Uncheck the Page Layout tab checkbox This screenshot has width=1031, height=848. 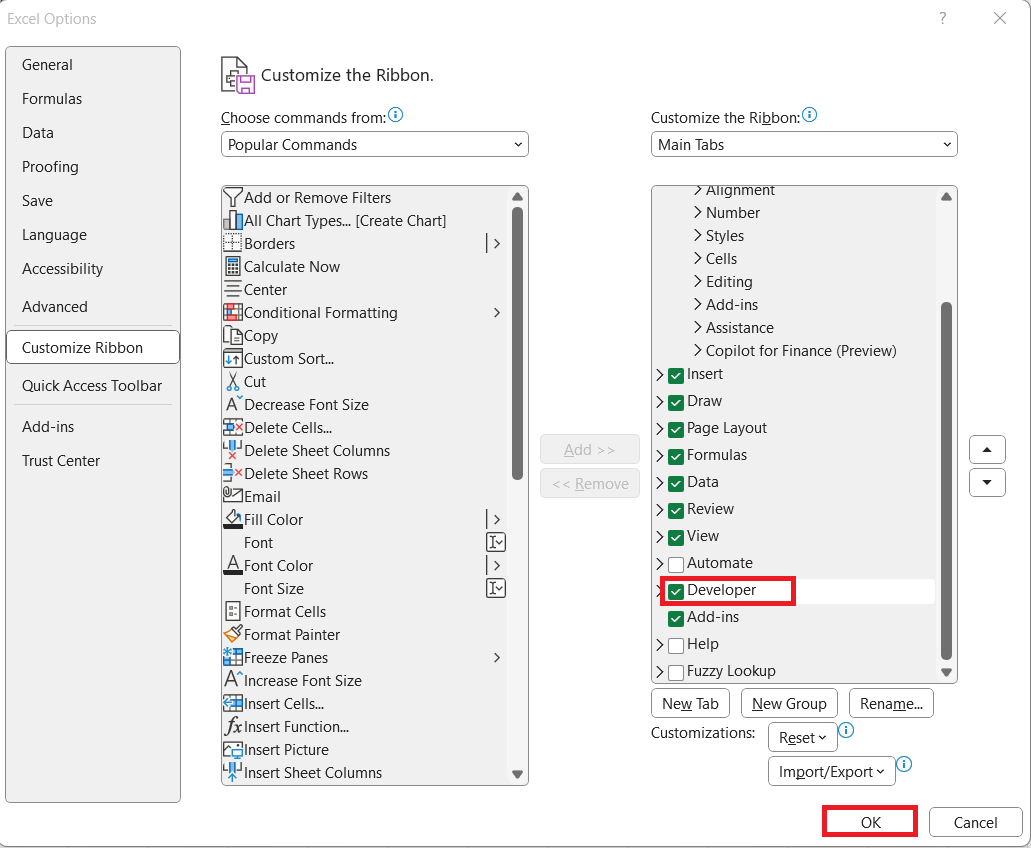[x=675, y=429]
